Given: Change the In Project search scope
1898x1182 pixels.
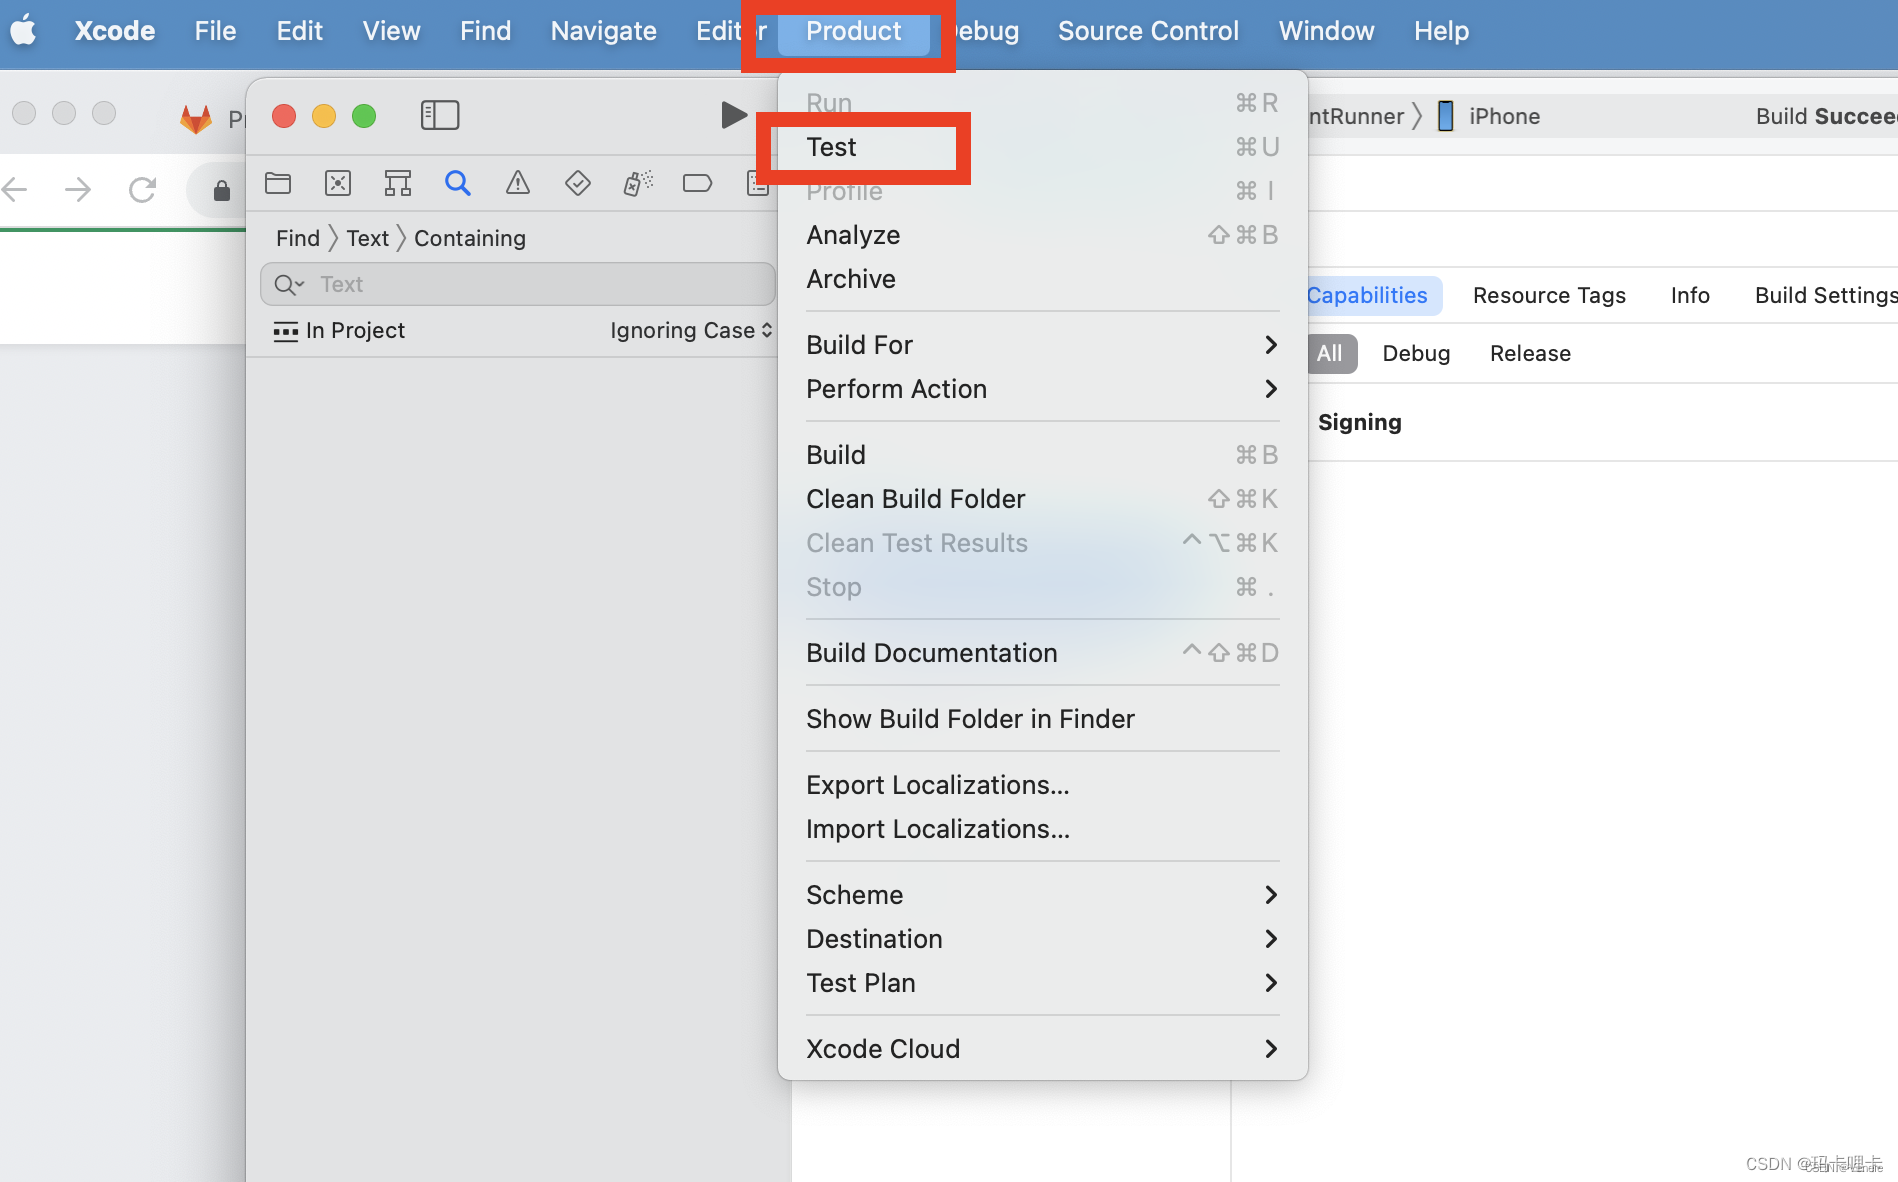Looking at the screenshot, I should coord(339,330).
